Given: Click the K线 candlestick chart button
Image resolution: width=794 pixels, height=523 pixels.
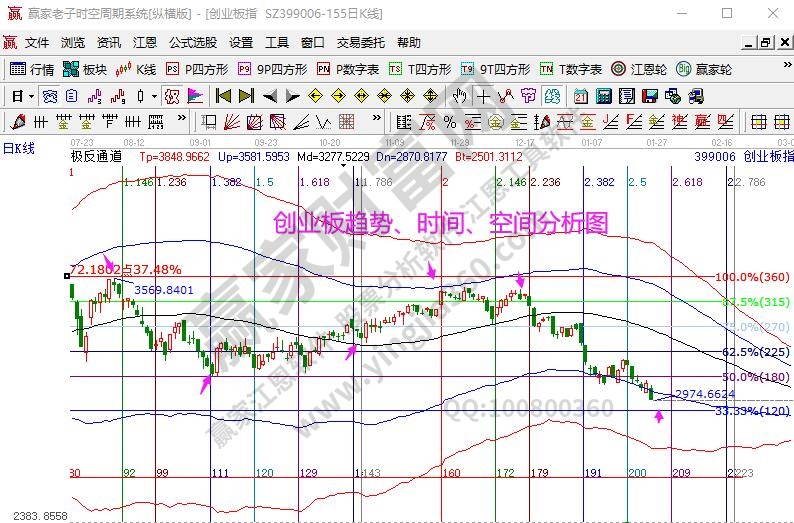Looking at the screenshot, I should click(136, 70).
